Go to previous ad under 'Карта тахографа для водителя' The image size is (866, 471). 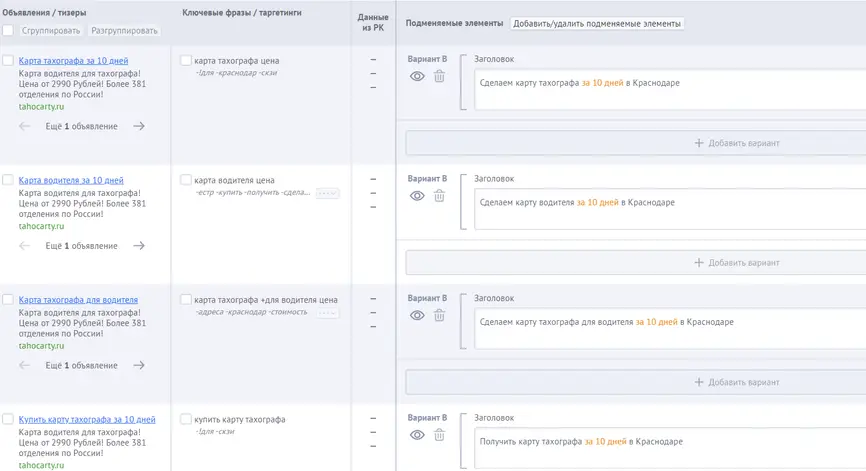(24, 365)
